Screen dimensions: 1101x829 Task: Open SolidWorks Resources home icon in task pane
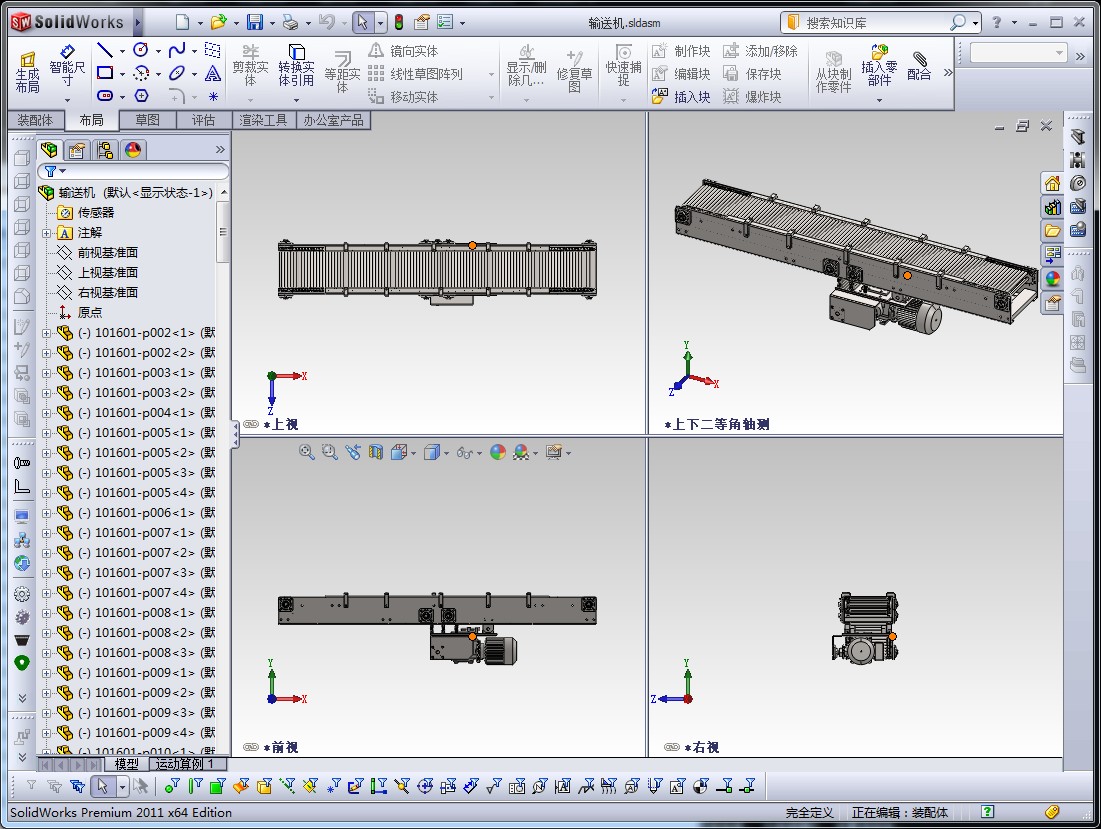[1052, 183]
